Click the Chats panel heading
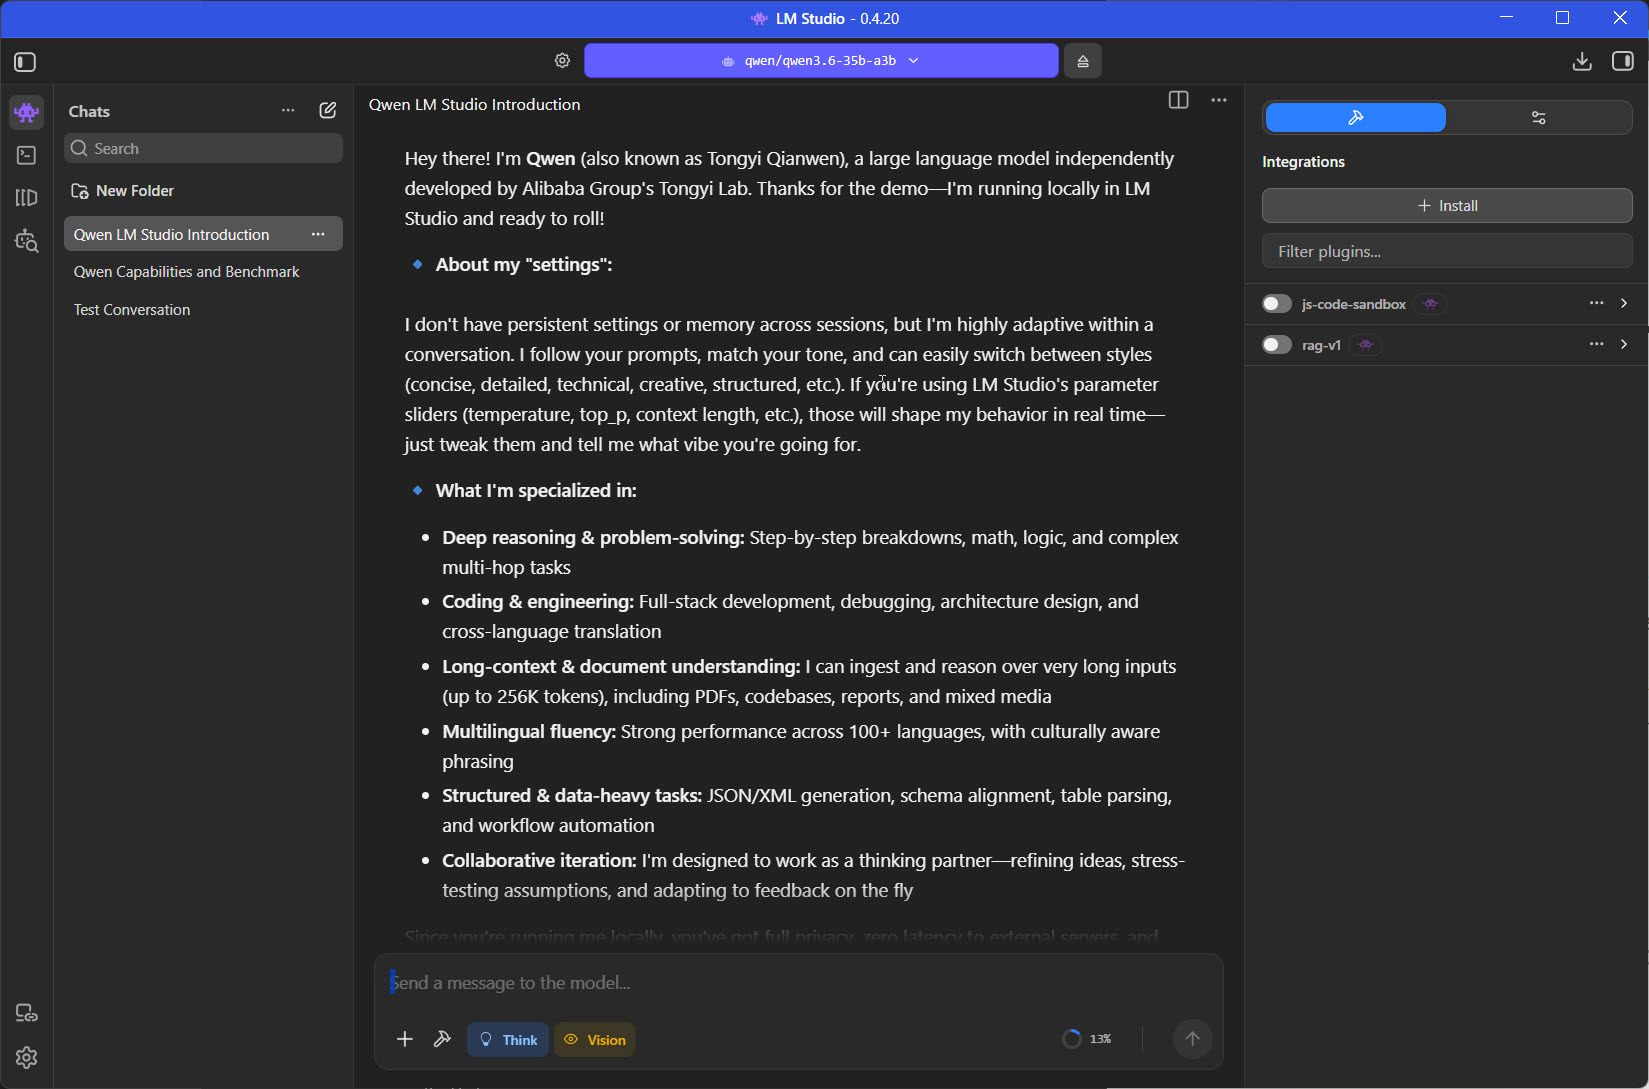Screen dimensions: 1649x1089 [89, 112]
